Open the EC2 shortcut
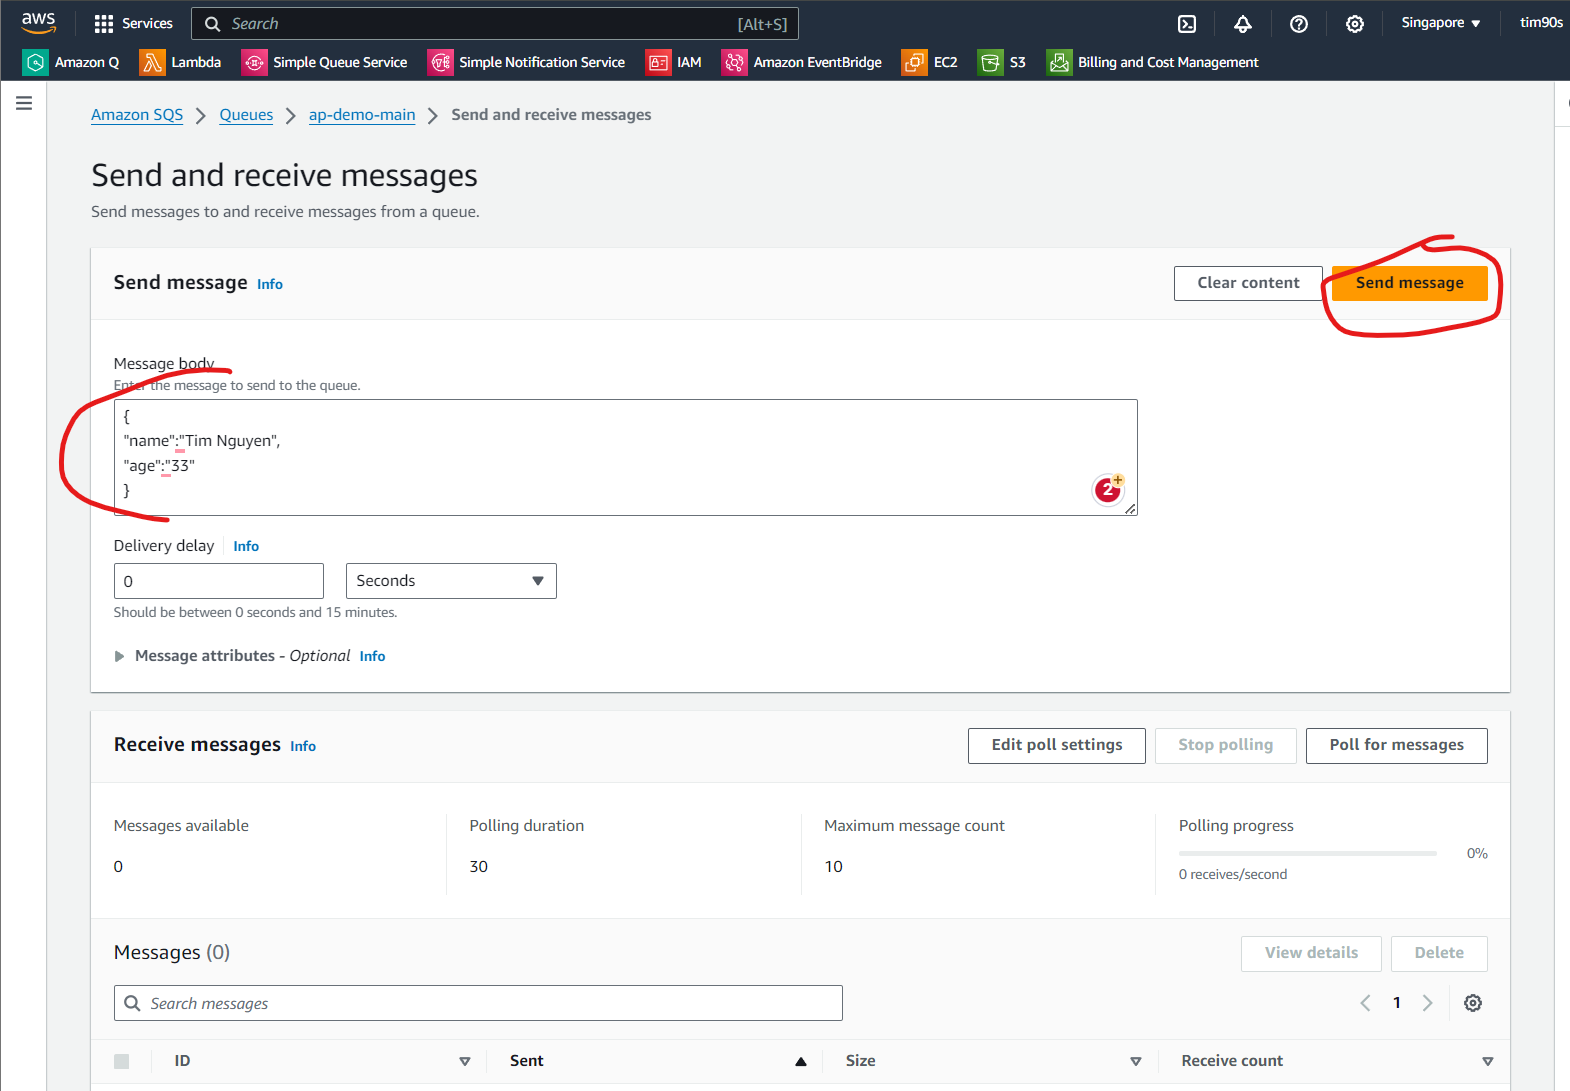Viewport: 1570px width, 1091px height. [x=930, y=62]
